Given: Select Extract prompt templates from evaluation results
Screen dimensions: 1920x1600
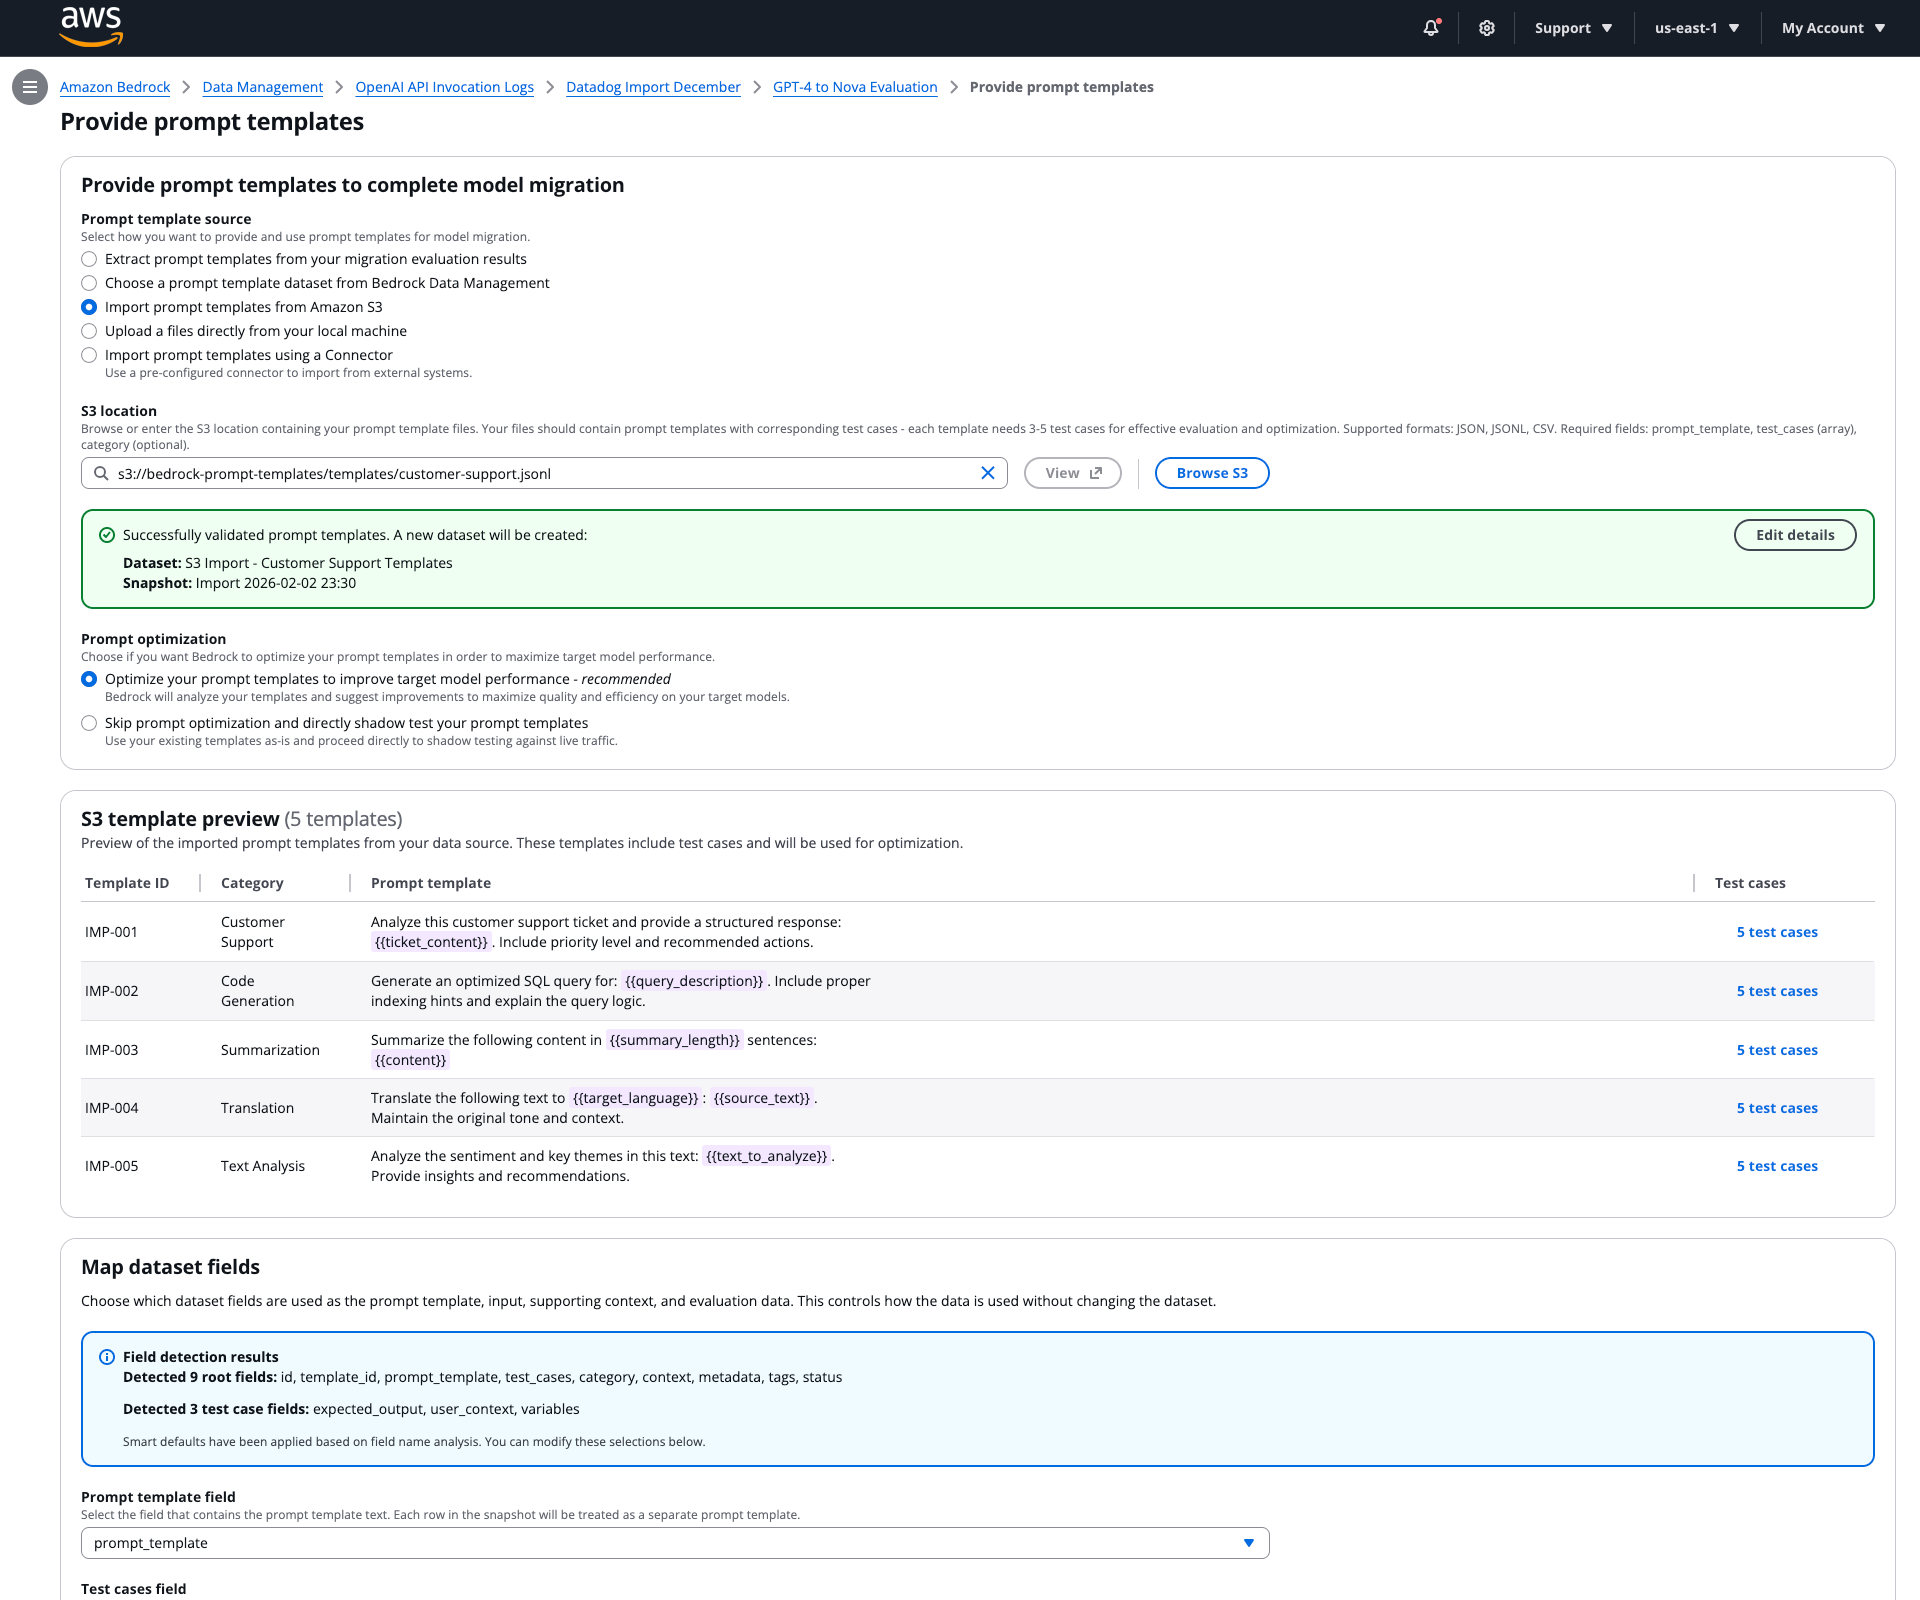Looking at the screenshot, I should point(89,259).
